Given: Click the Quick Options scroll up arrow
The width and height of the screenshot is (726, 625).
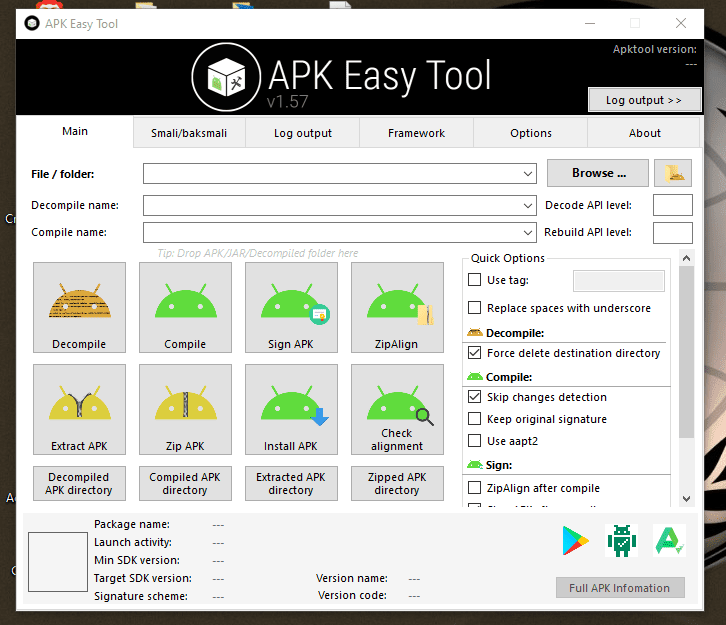Looking at the screenshot, I should [x=686, y=258].
